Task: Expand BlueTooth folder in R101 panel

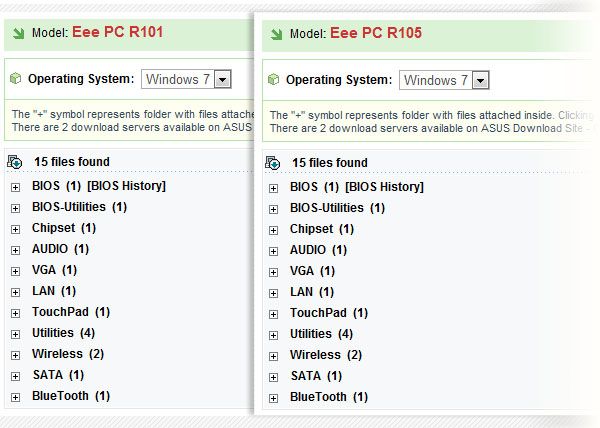Action: click(15, 398)
